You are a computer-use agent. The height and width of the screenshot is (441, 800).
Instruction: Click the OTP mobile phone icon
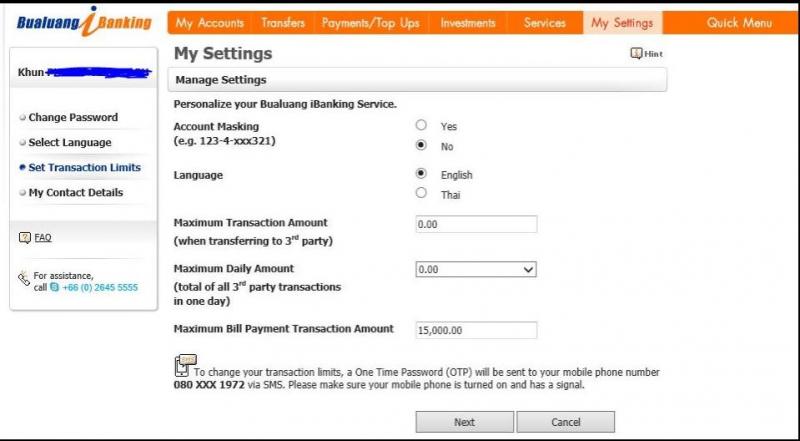[182, 366]
